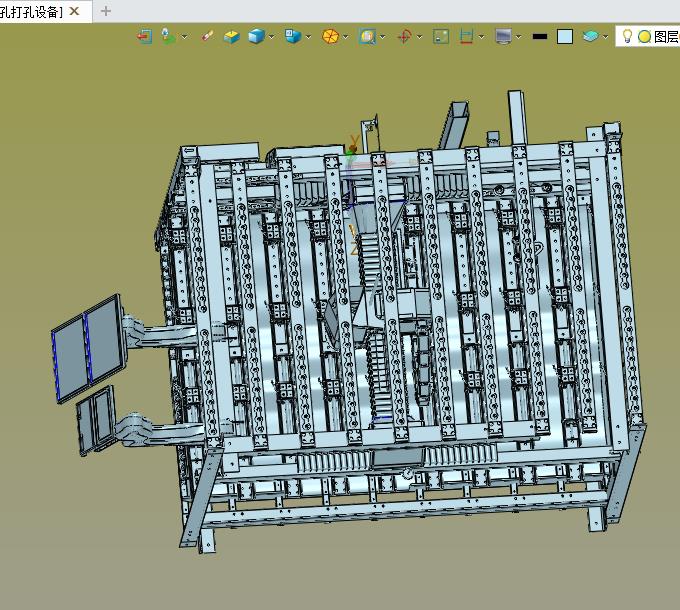
Task: Expand the view-orientation cube dropdown arrow
Action: [308, 37]
